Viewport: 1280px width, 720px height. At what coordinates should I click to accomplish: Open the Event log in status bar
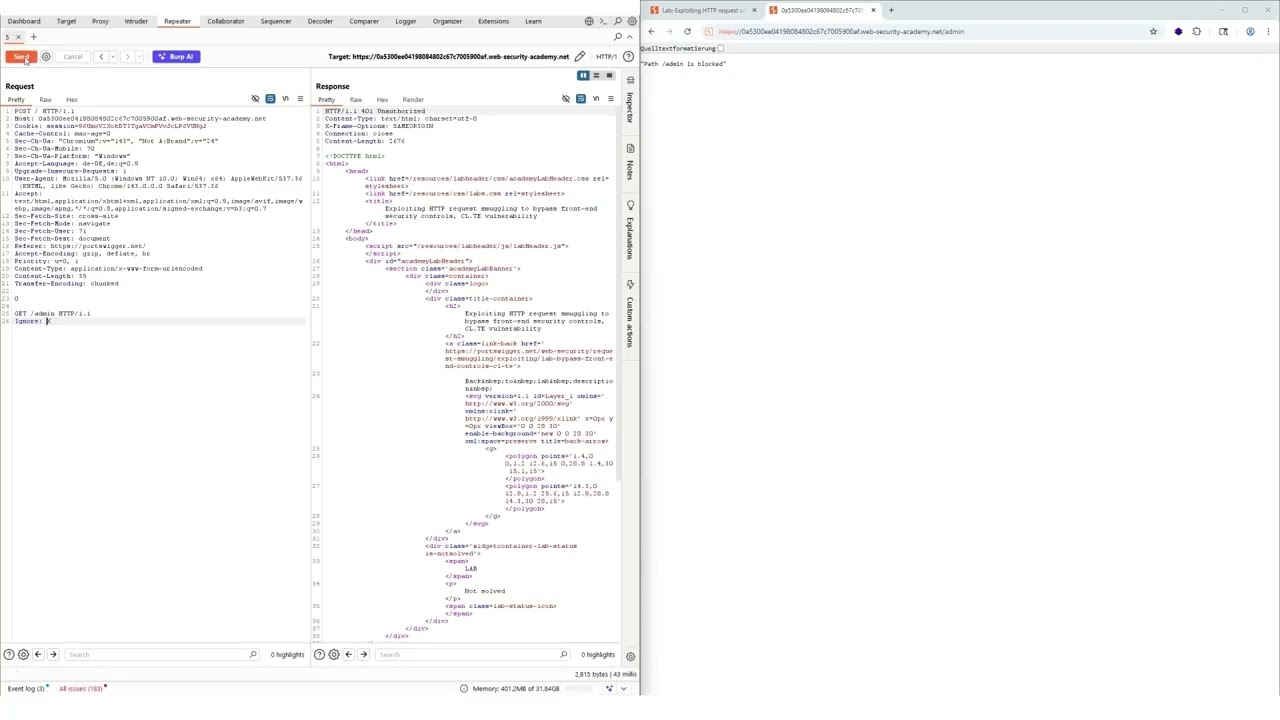click(26, 689)
